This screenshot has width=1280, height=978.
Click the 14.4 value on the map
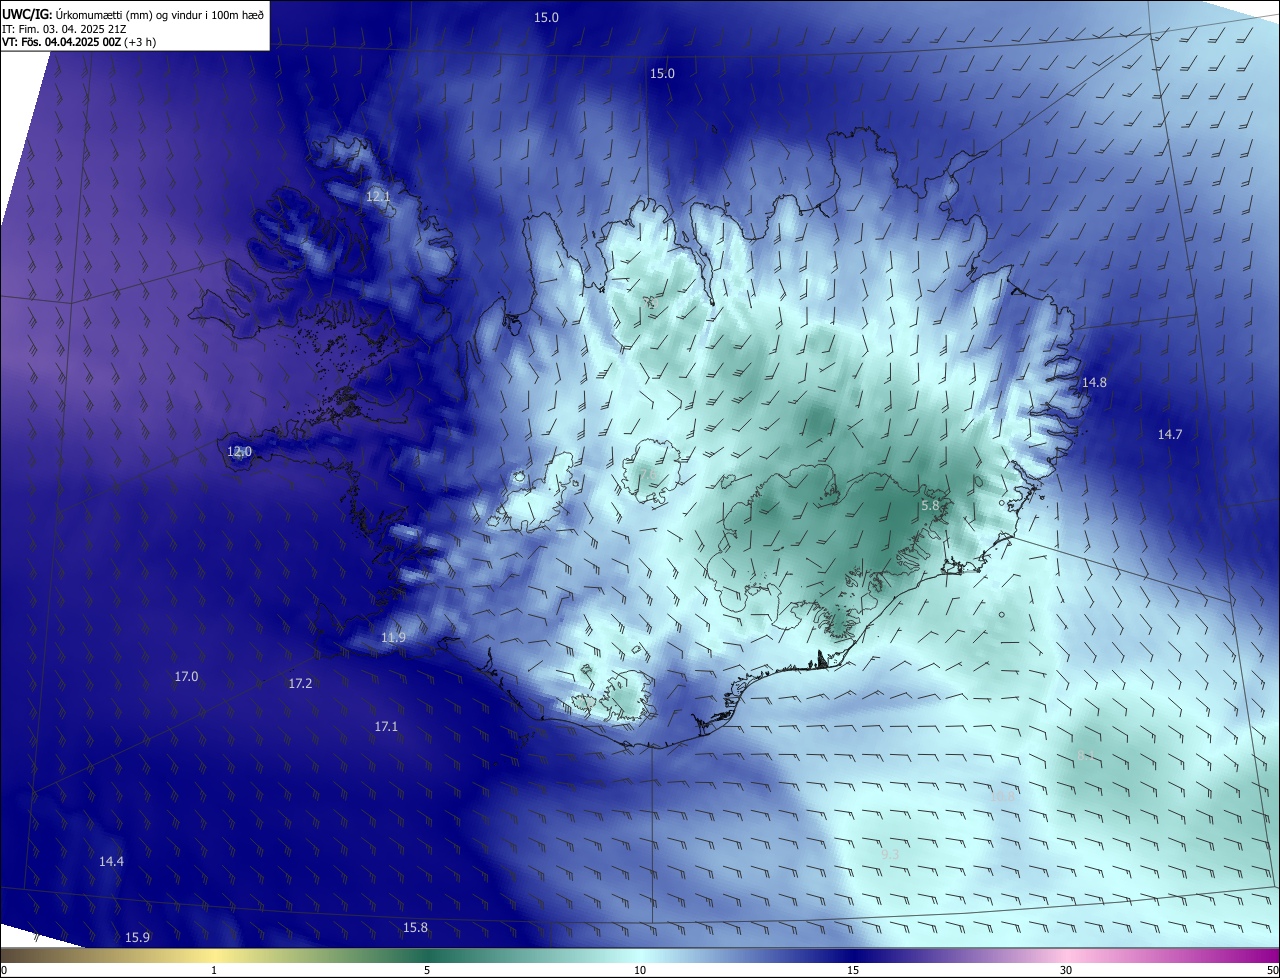coord(112,862)
